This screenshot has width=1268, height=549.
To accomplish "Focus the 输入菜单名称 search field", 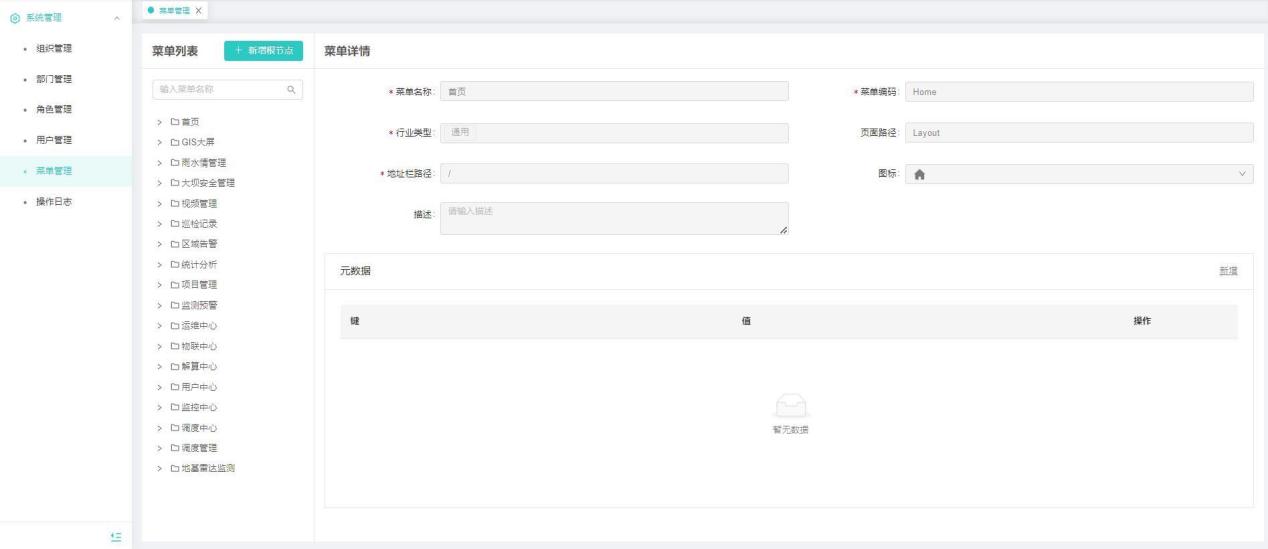I will [x=215, y=90].
